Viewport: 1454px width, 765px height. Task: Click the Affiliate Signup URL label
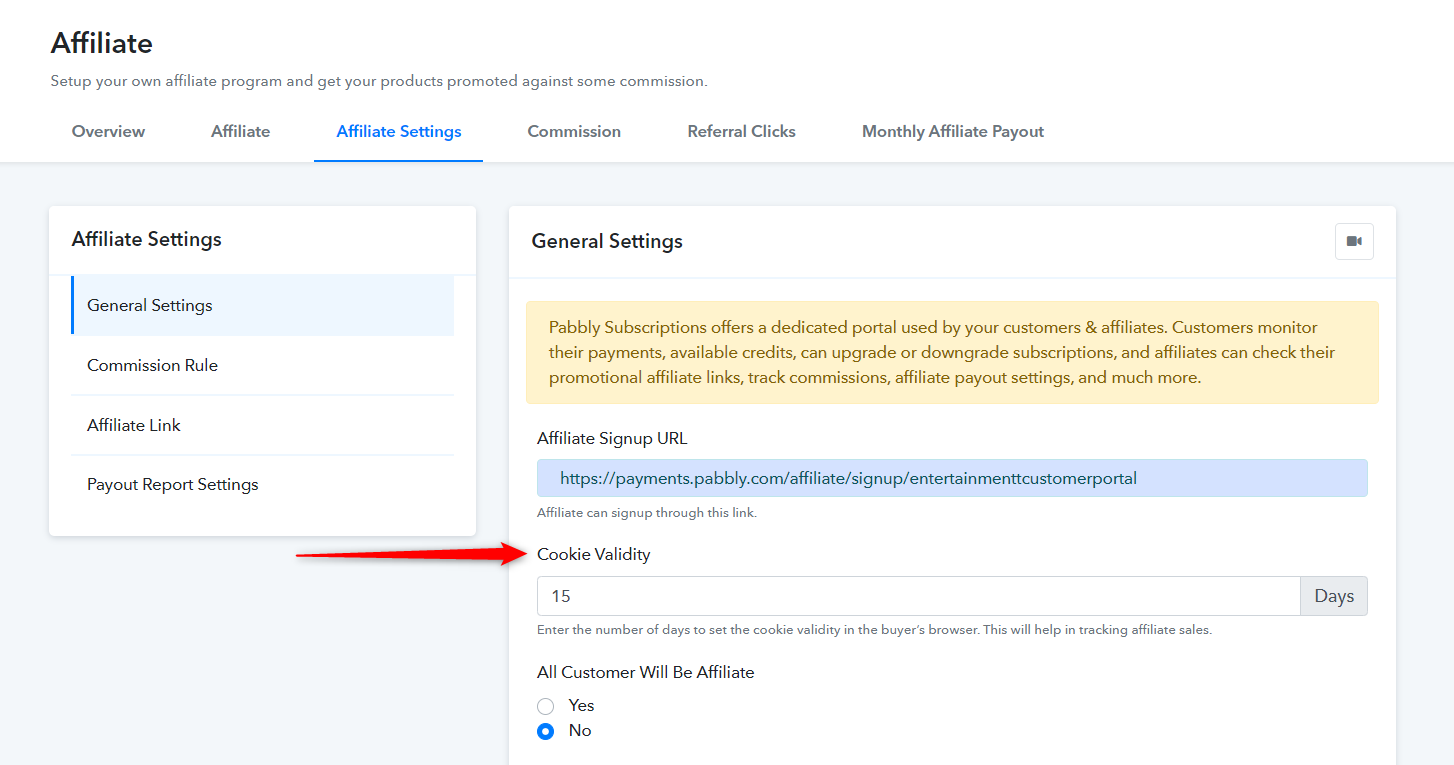[612, 438]
